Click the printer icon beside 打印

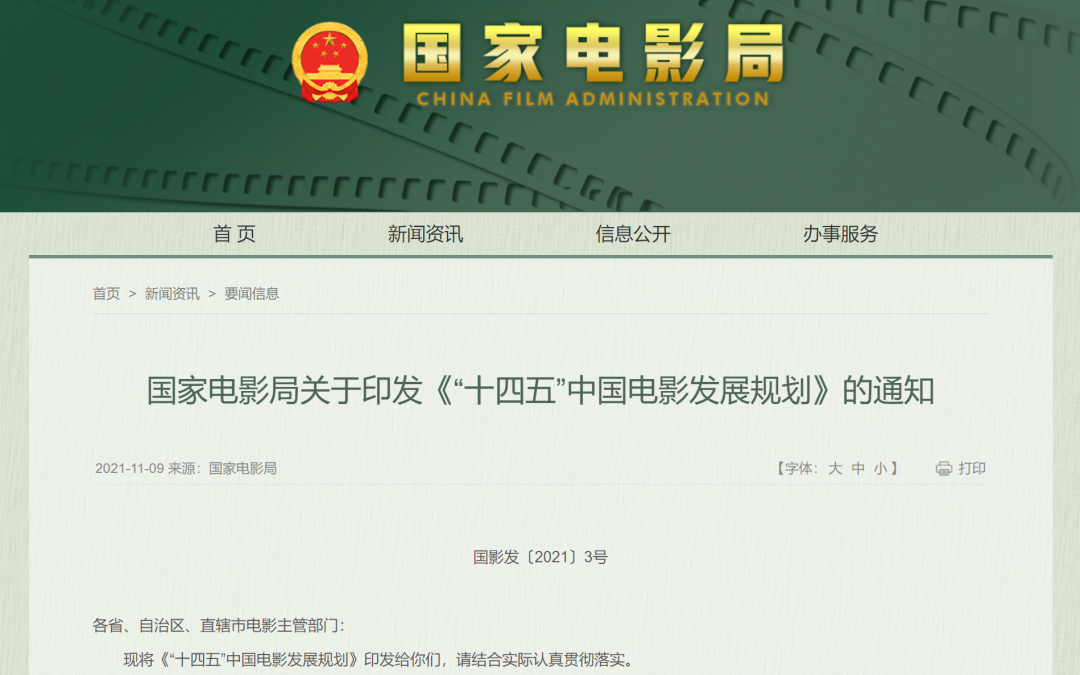click(x=944, y=469)
